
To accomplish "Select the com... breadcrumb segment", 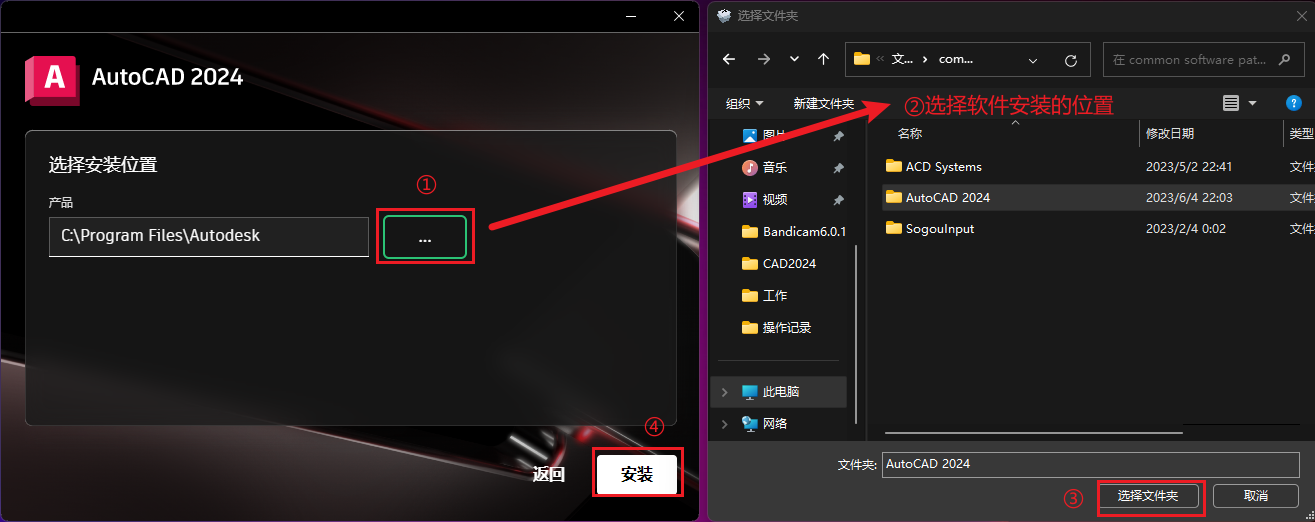I will point(956,59).
